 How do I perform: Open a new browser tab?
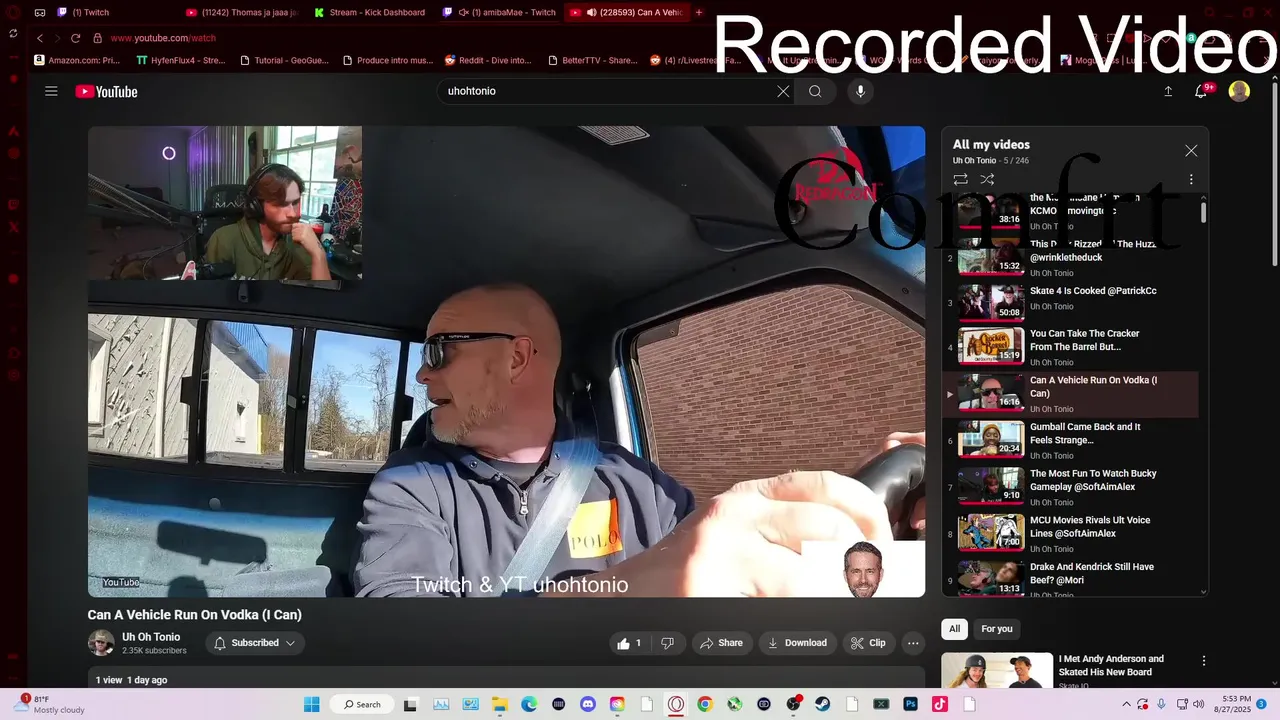pos(698,12)
